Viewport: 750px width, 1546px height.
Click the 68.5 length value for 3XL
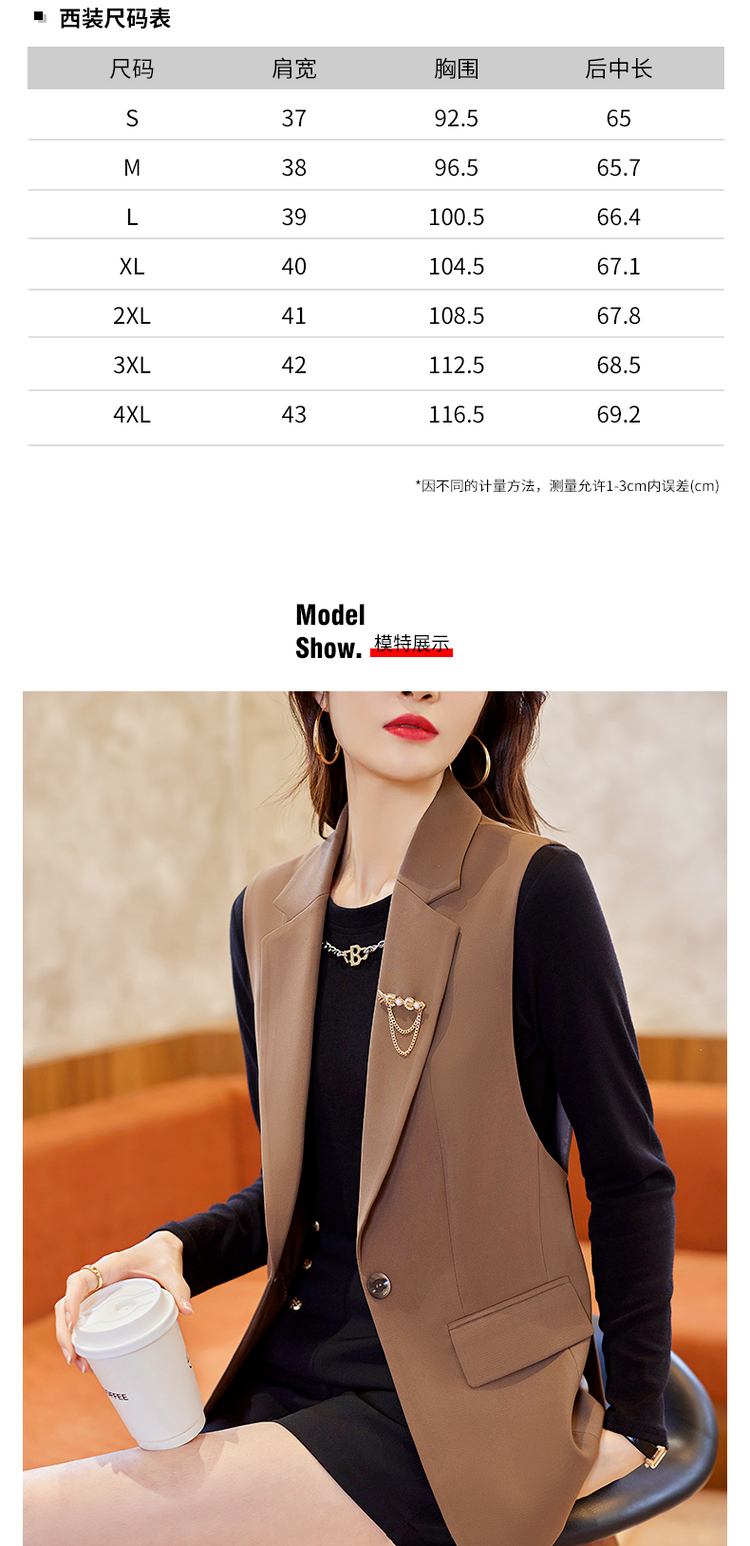(618, 365)
